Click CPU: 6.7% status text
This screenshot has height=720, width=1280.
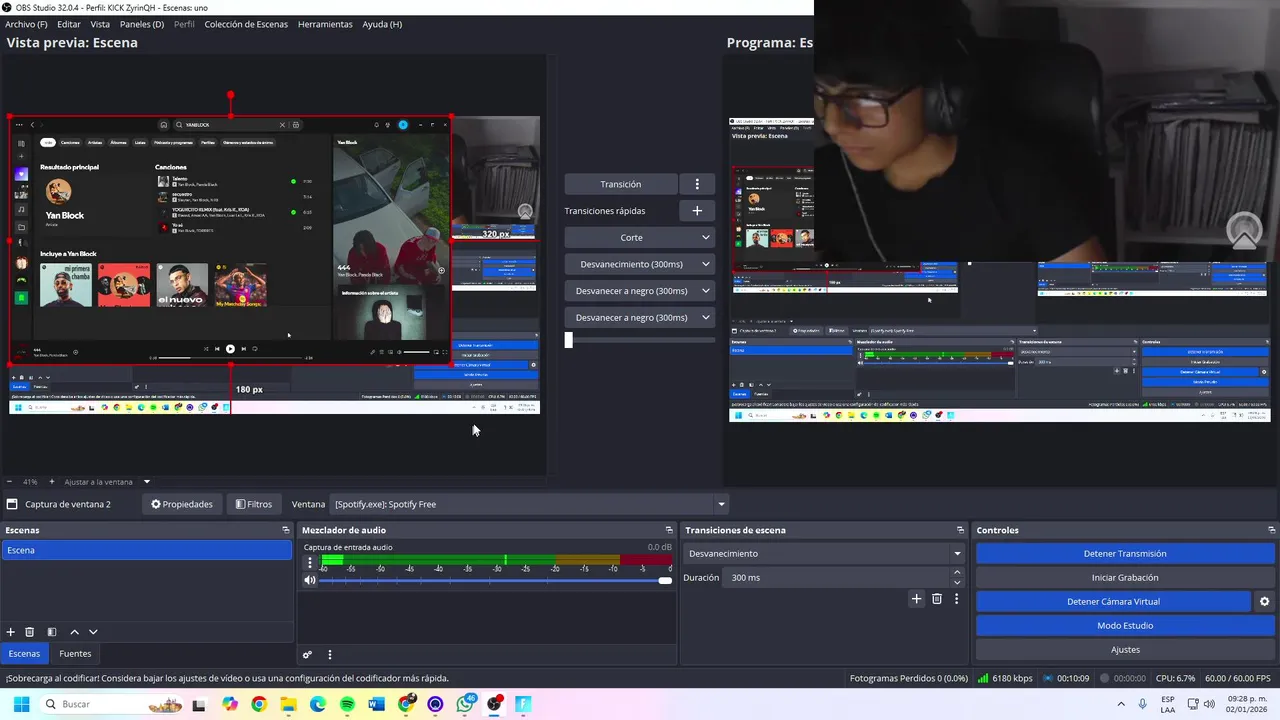click(x=1175, y=678)
